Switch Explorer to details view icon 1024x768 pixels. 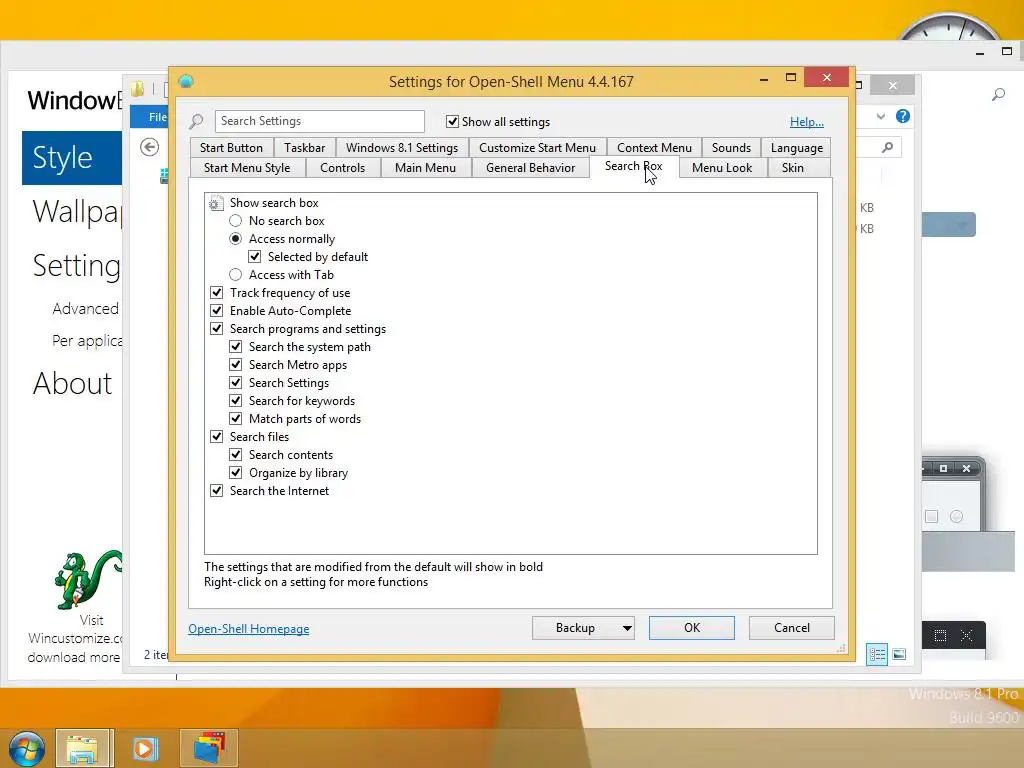877,654
